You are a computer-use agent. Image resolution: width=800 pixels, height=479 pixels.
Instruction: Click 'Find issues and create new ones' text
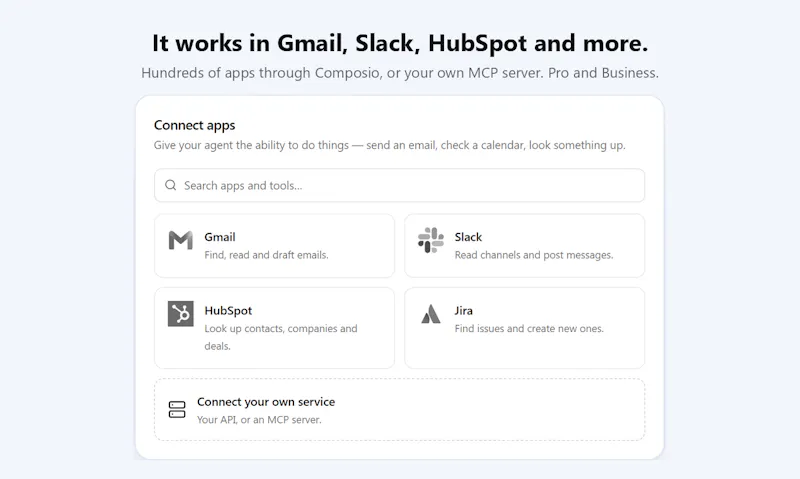tap(529, 329)
